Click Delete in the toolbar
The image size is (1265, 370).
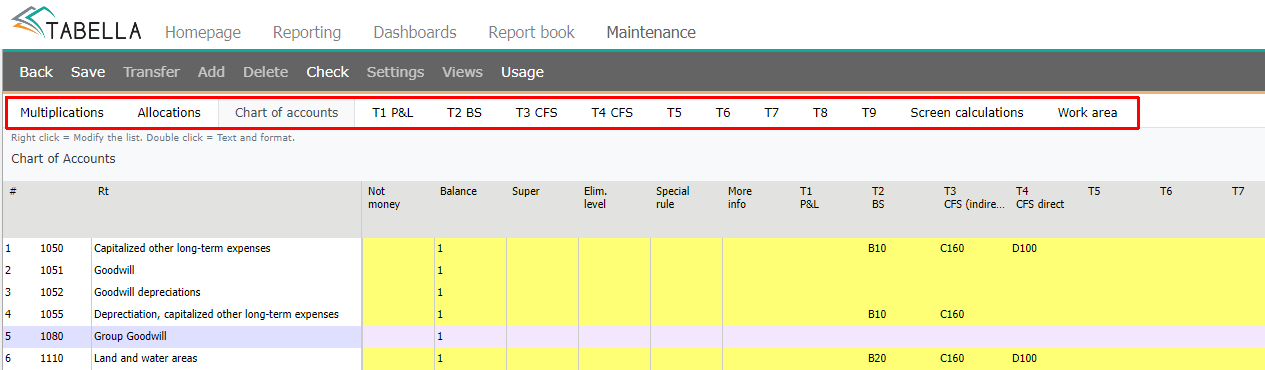(265, 72)
